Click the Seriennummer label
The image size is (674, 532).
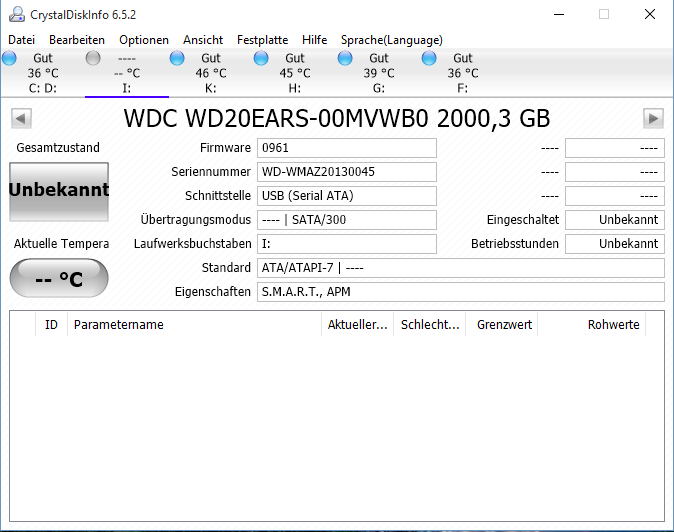click(x=211, y=172)
